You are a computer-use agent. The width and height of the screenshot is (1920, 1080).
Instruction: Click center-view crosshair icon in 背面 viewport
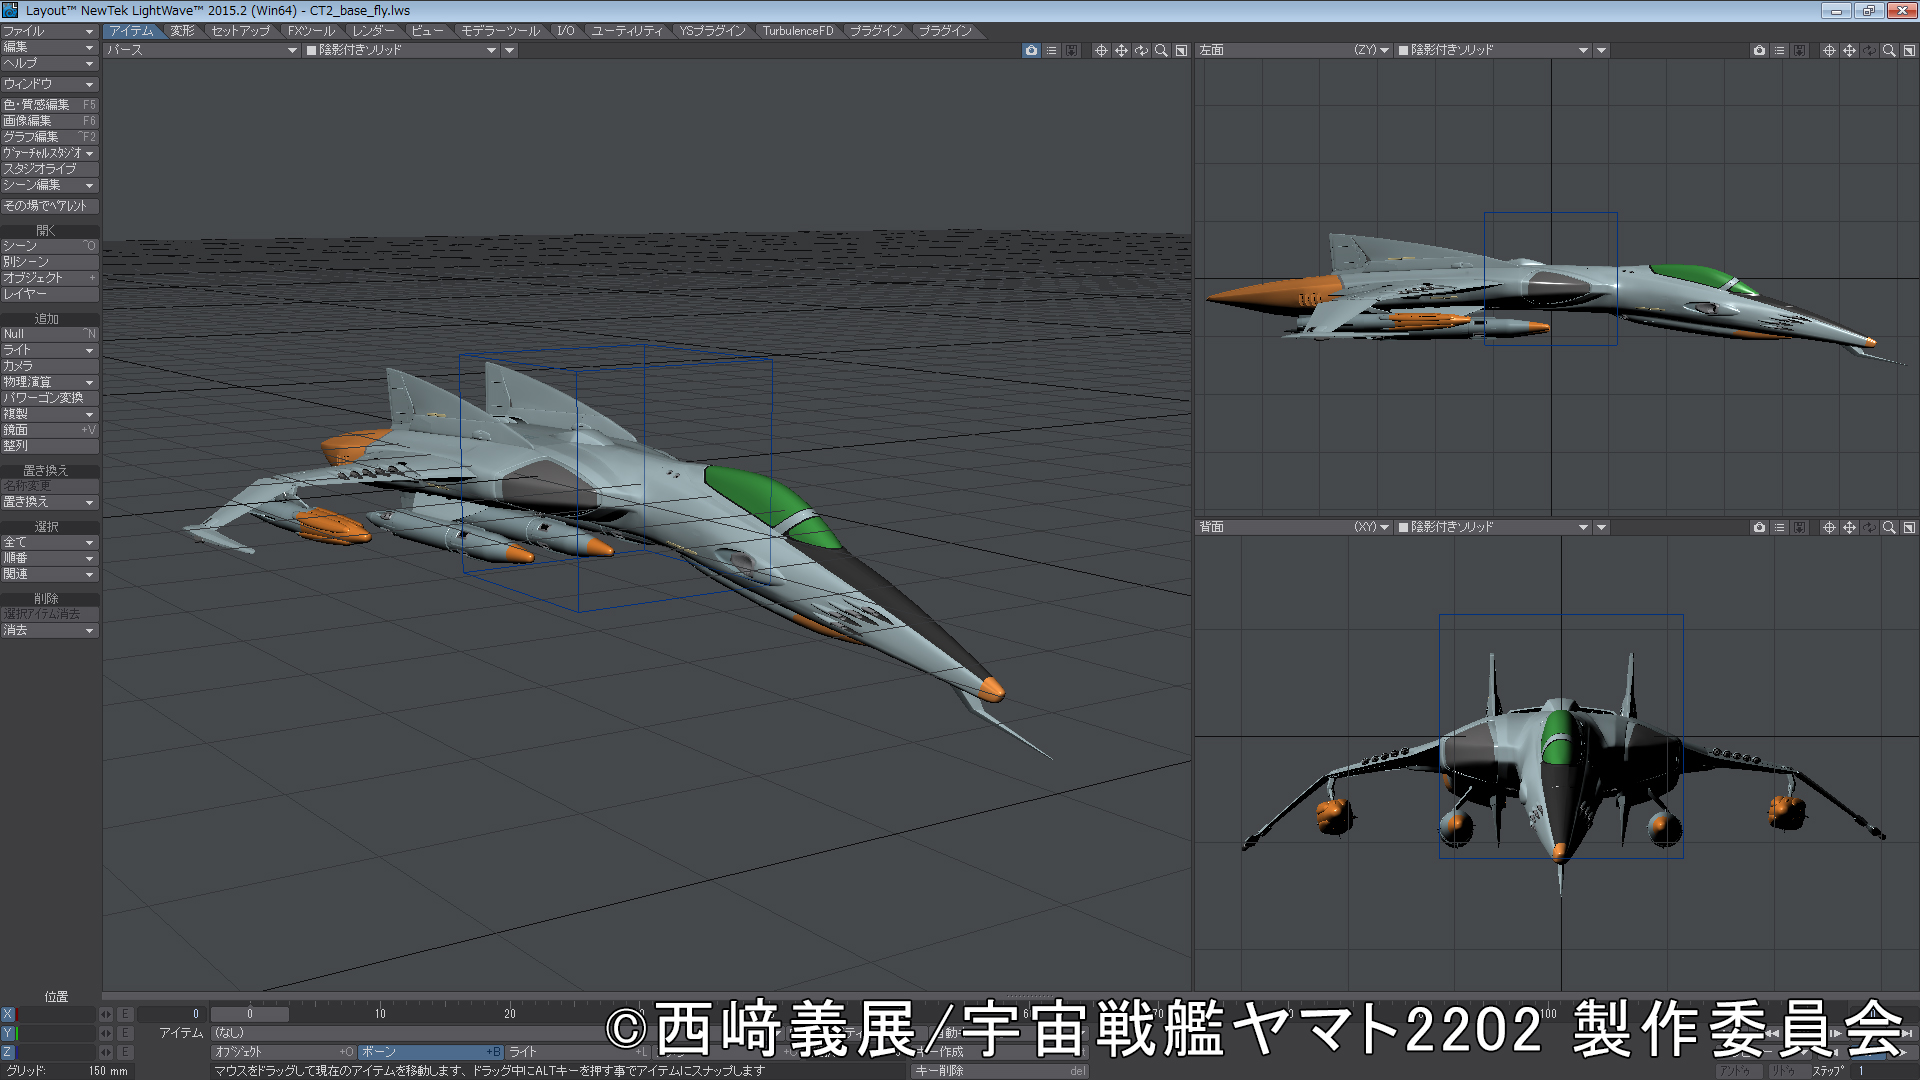coord(1829,527)
